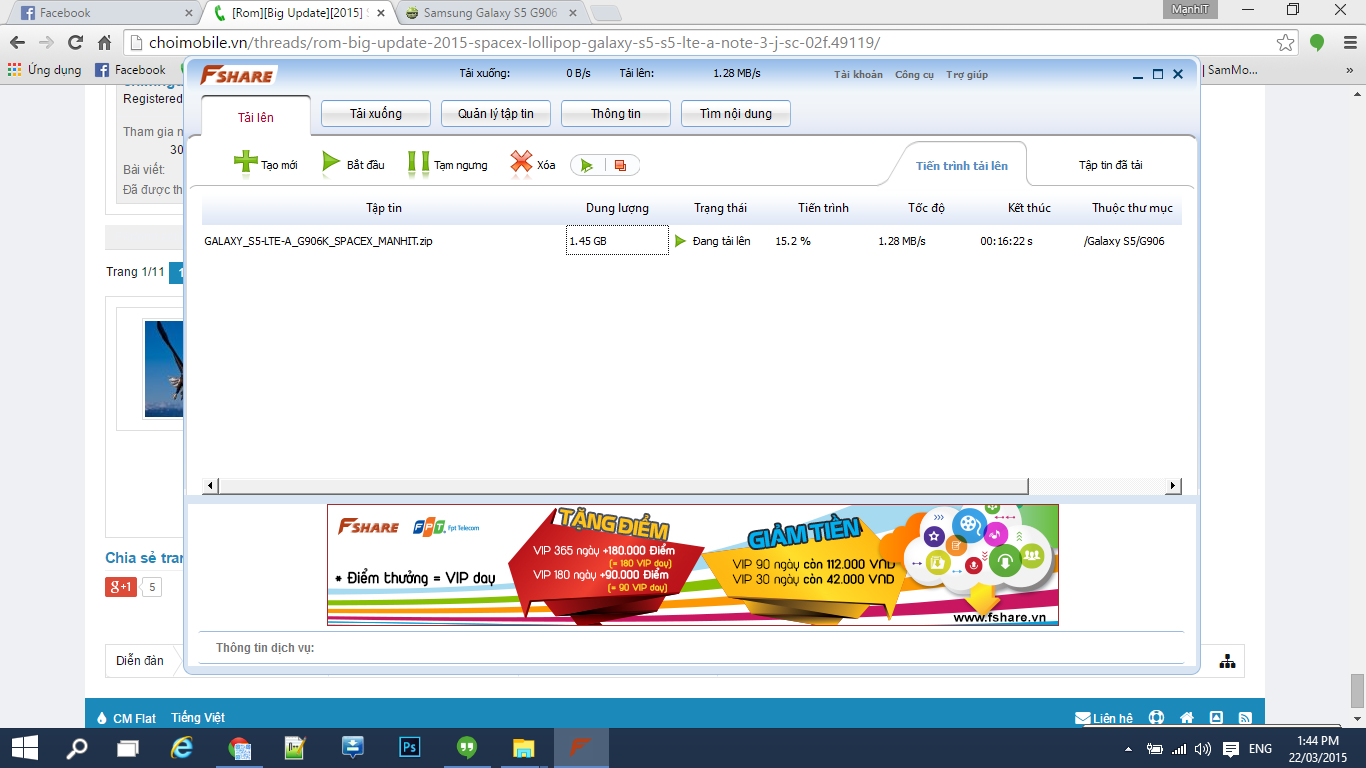Click the Đang tải lên status cell
The height and width of the screenshot is (768, 1366).
coord(721,241)
